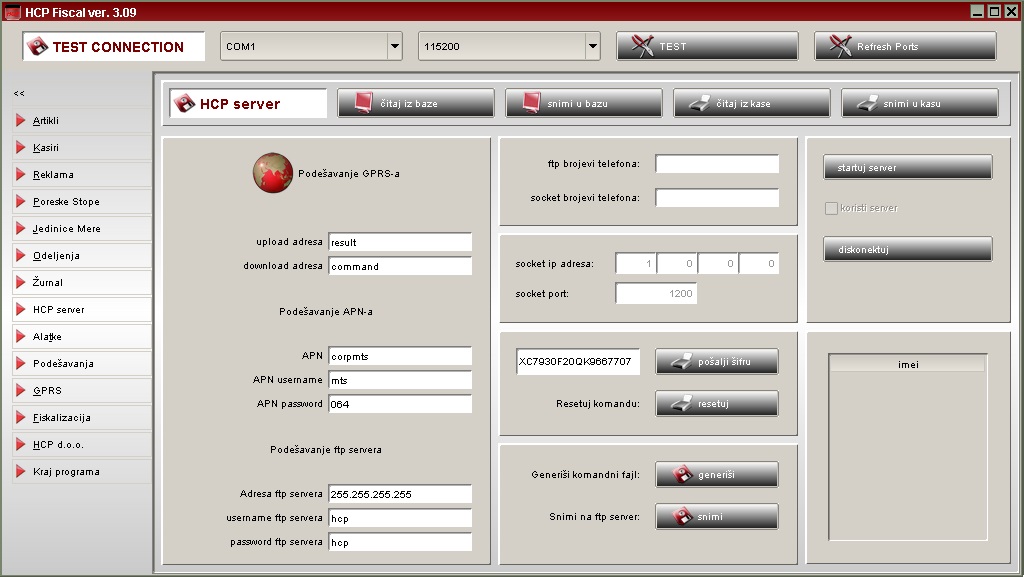
Task: Click 'čitaj iz kase' button
Action: 751,104
